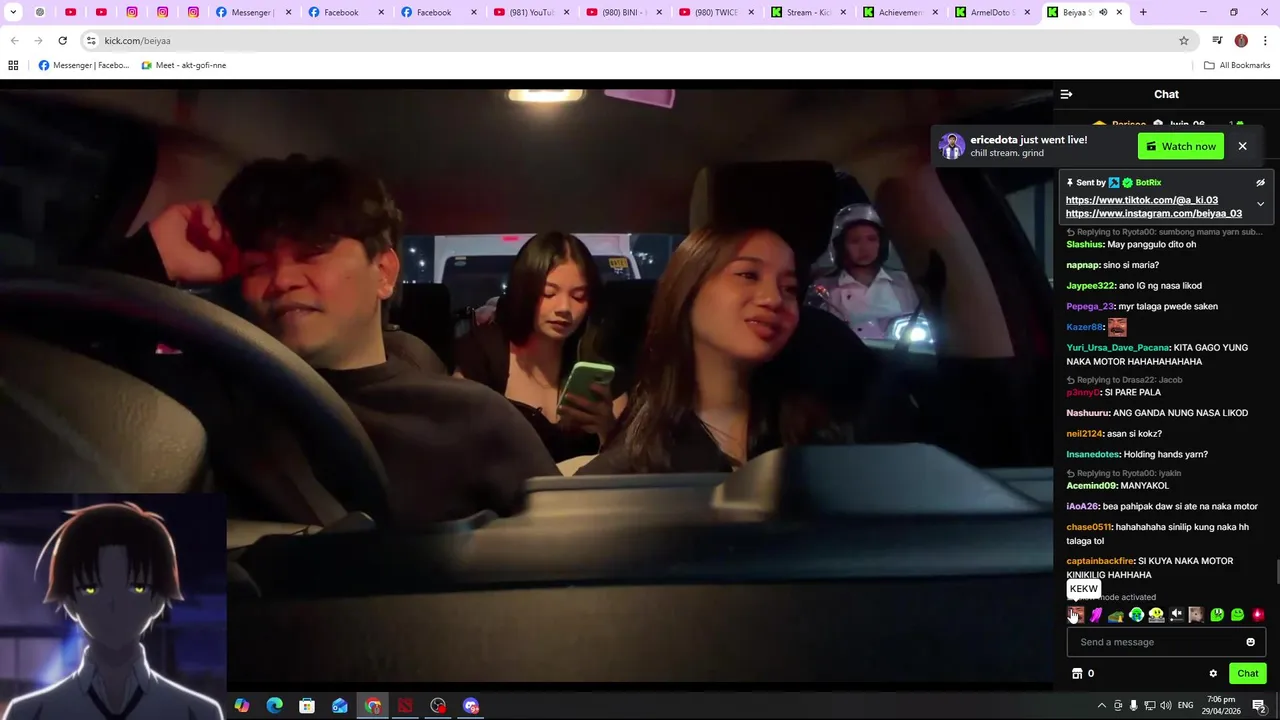Open Copilot from the taskbar
Viewport: 1280px width, 720px height.
242,706
